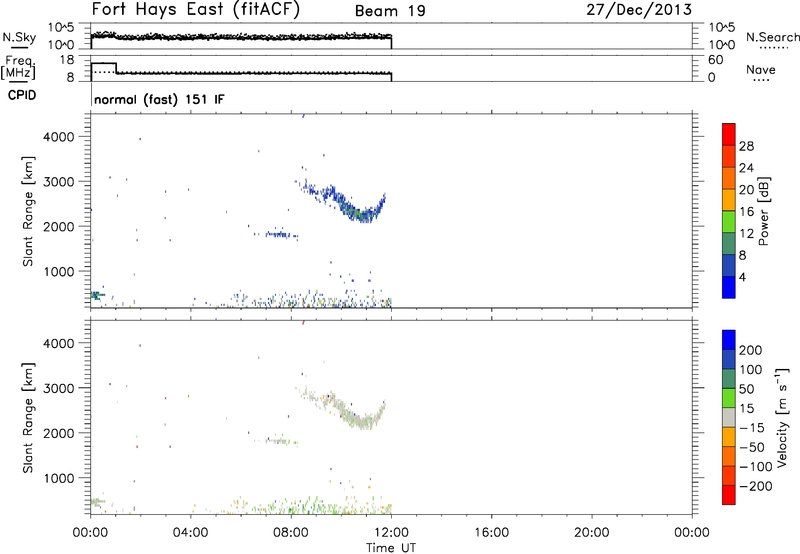Click the '28' value on the Power color bar
The width and height of the screenshot is (800, 554).
tap(746, 146)
